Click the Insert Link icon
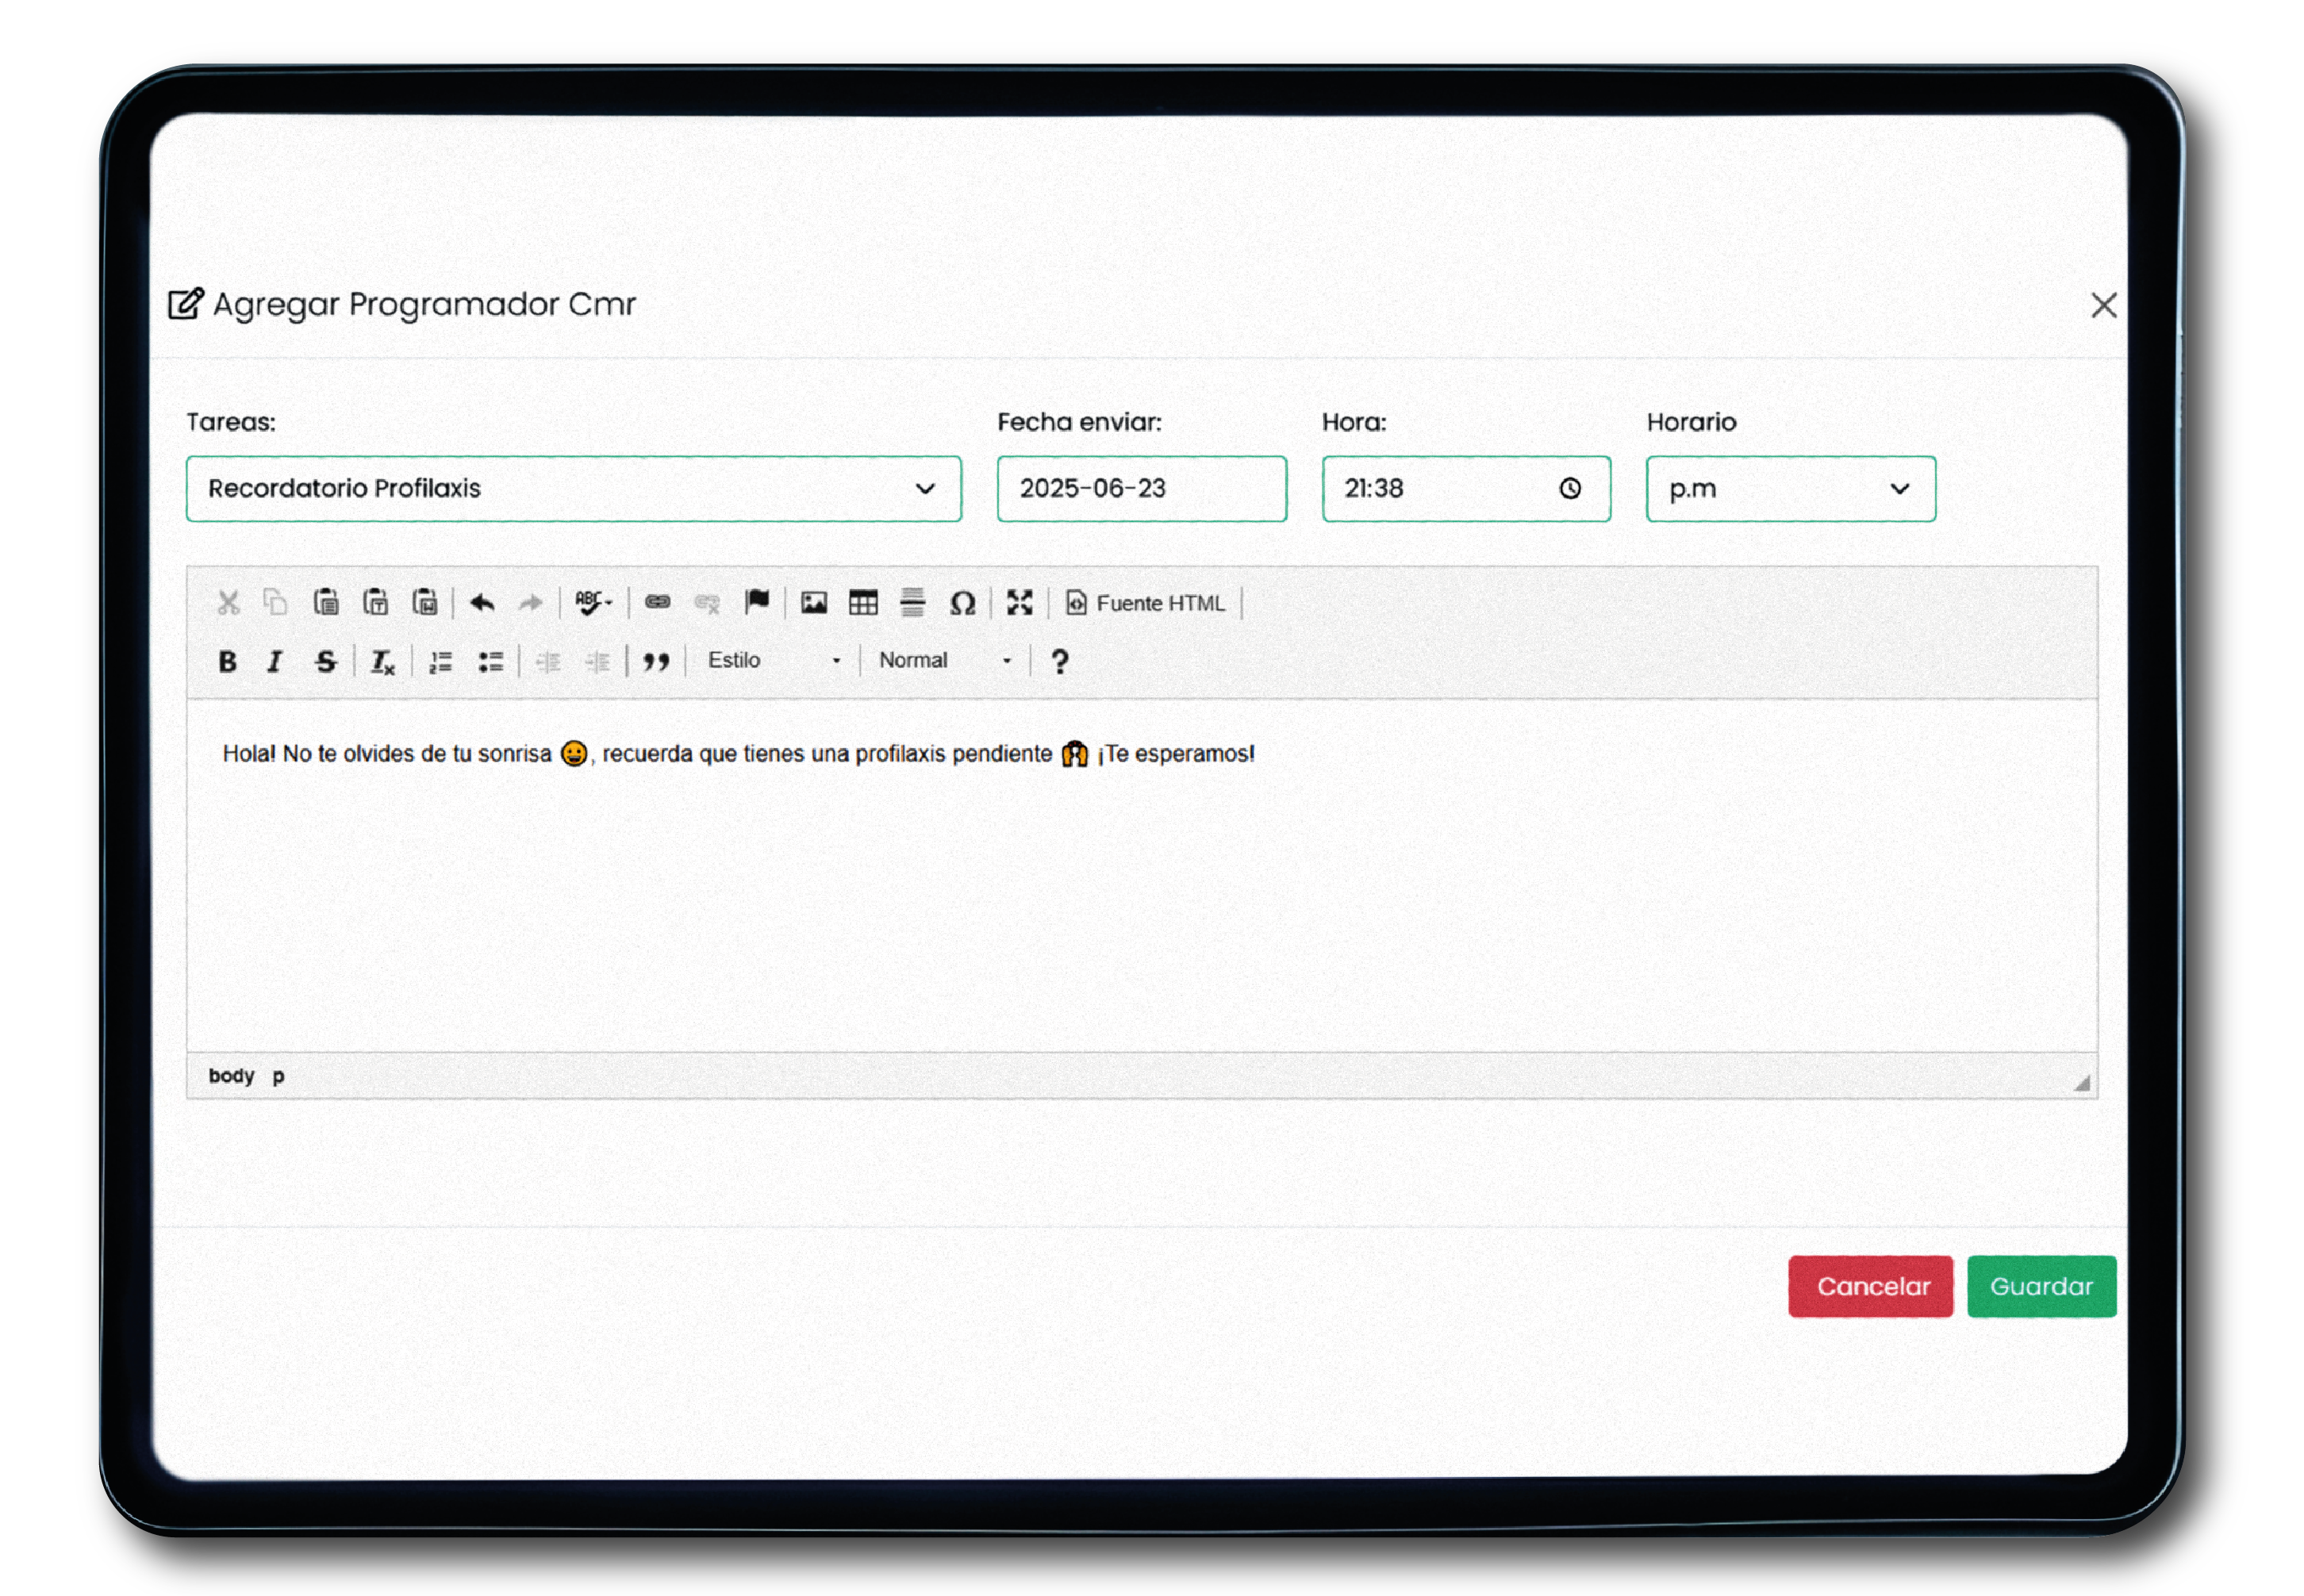Screen dimensions: 2304x1596 (657, 602)
